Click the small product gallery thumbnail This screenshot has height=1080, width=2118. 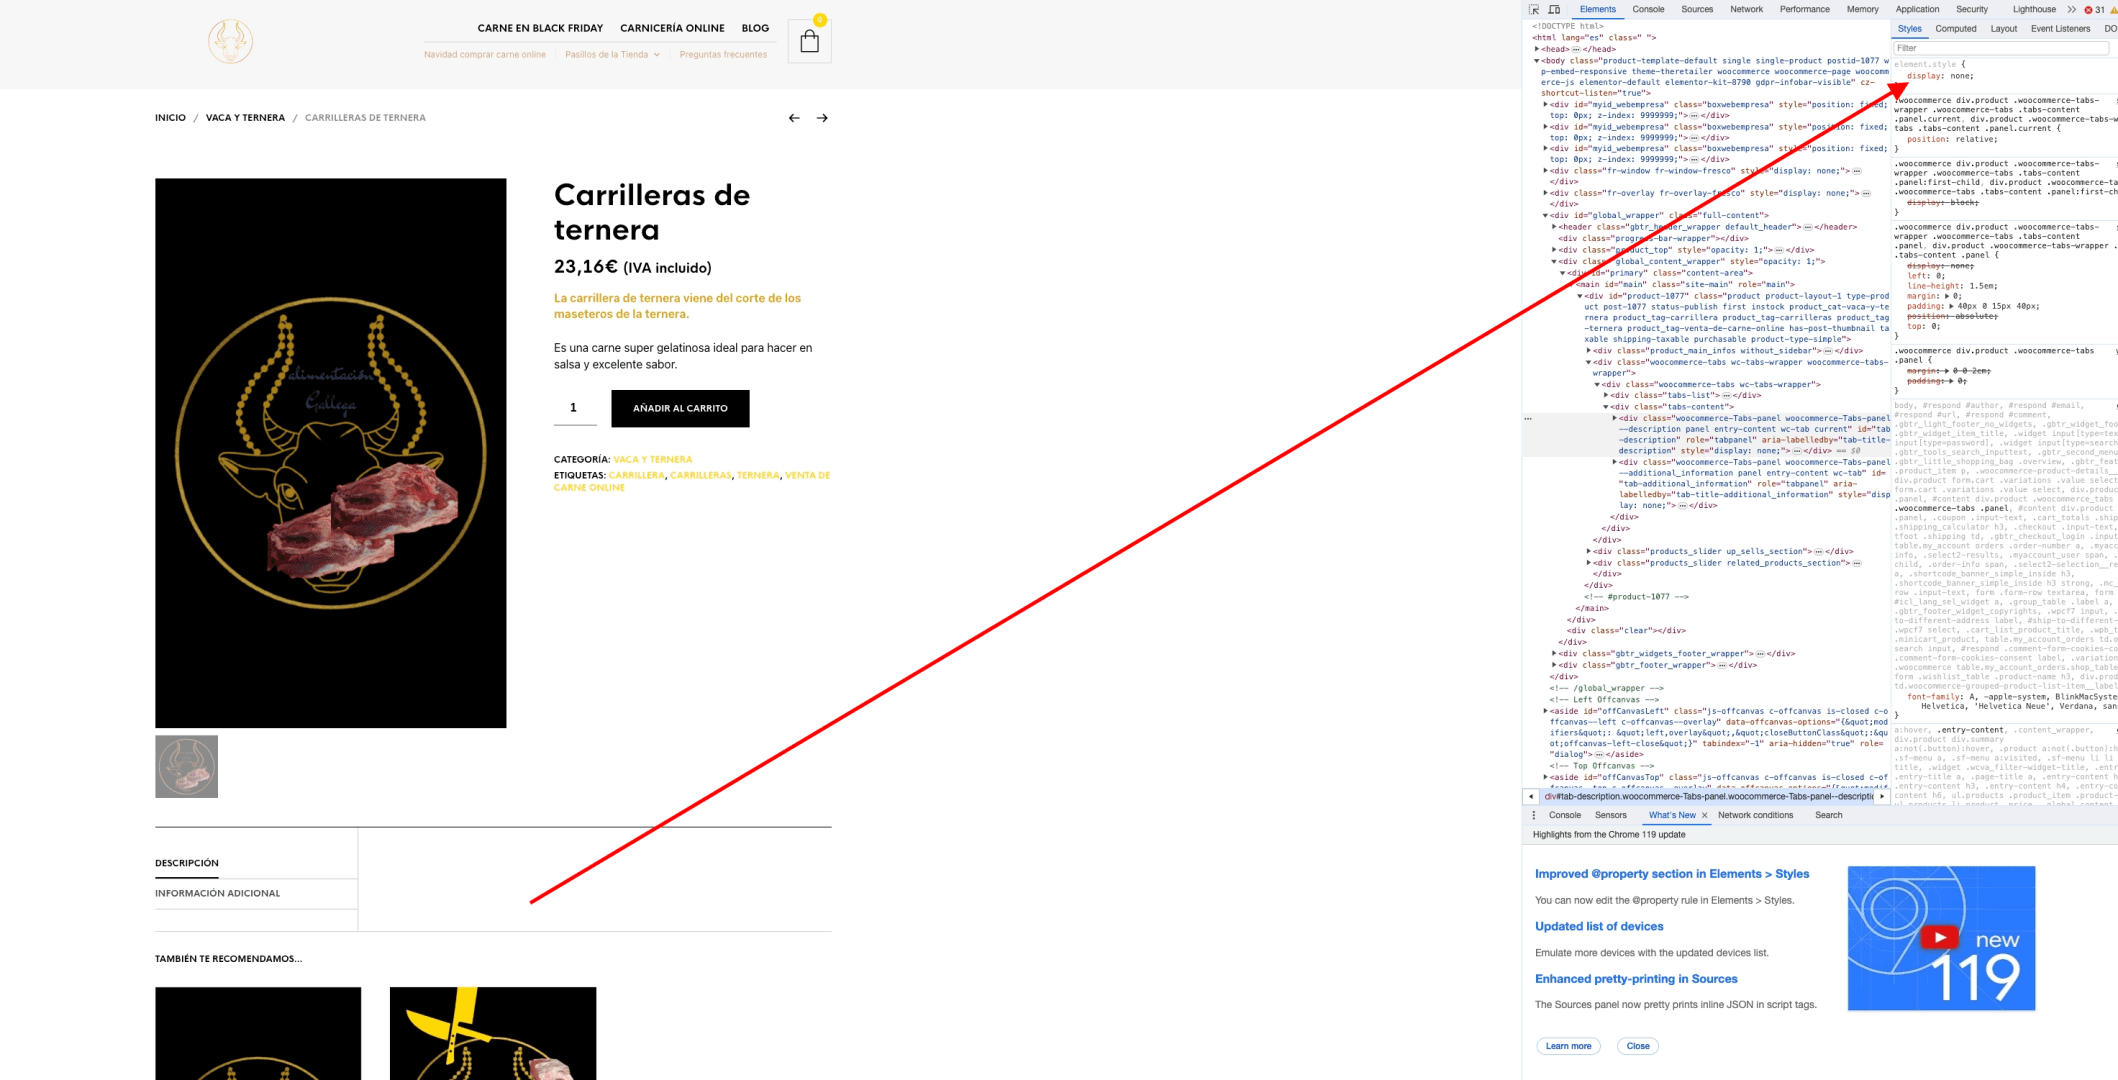coord(186,767)
